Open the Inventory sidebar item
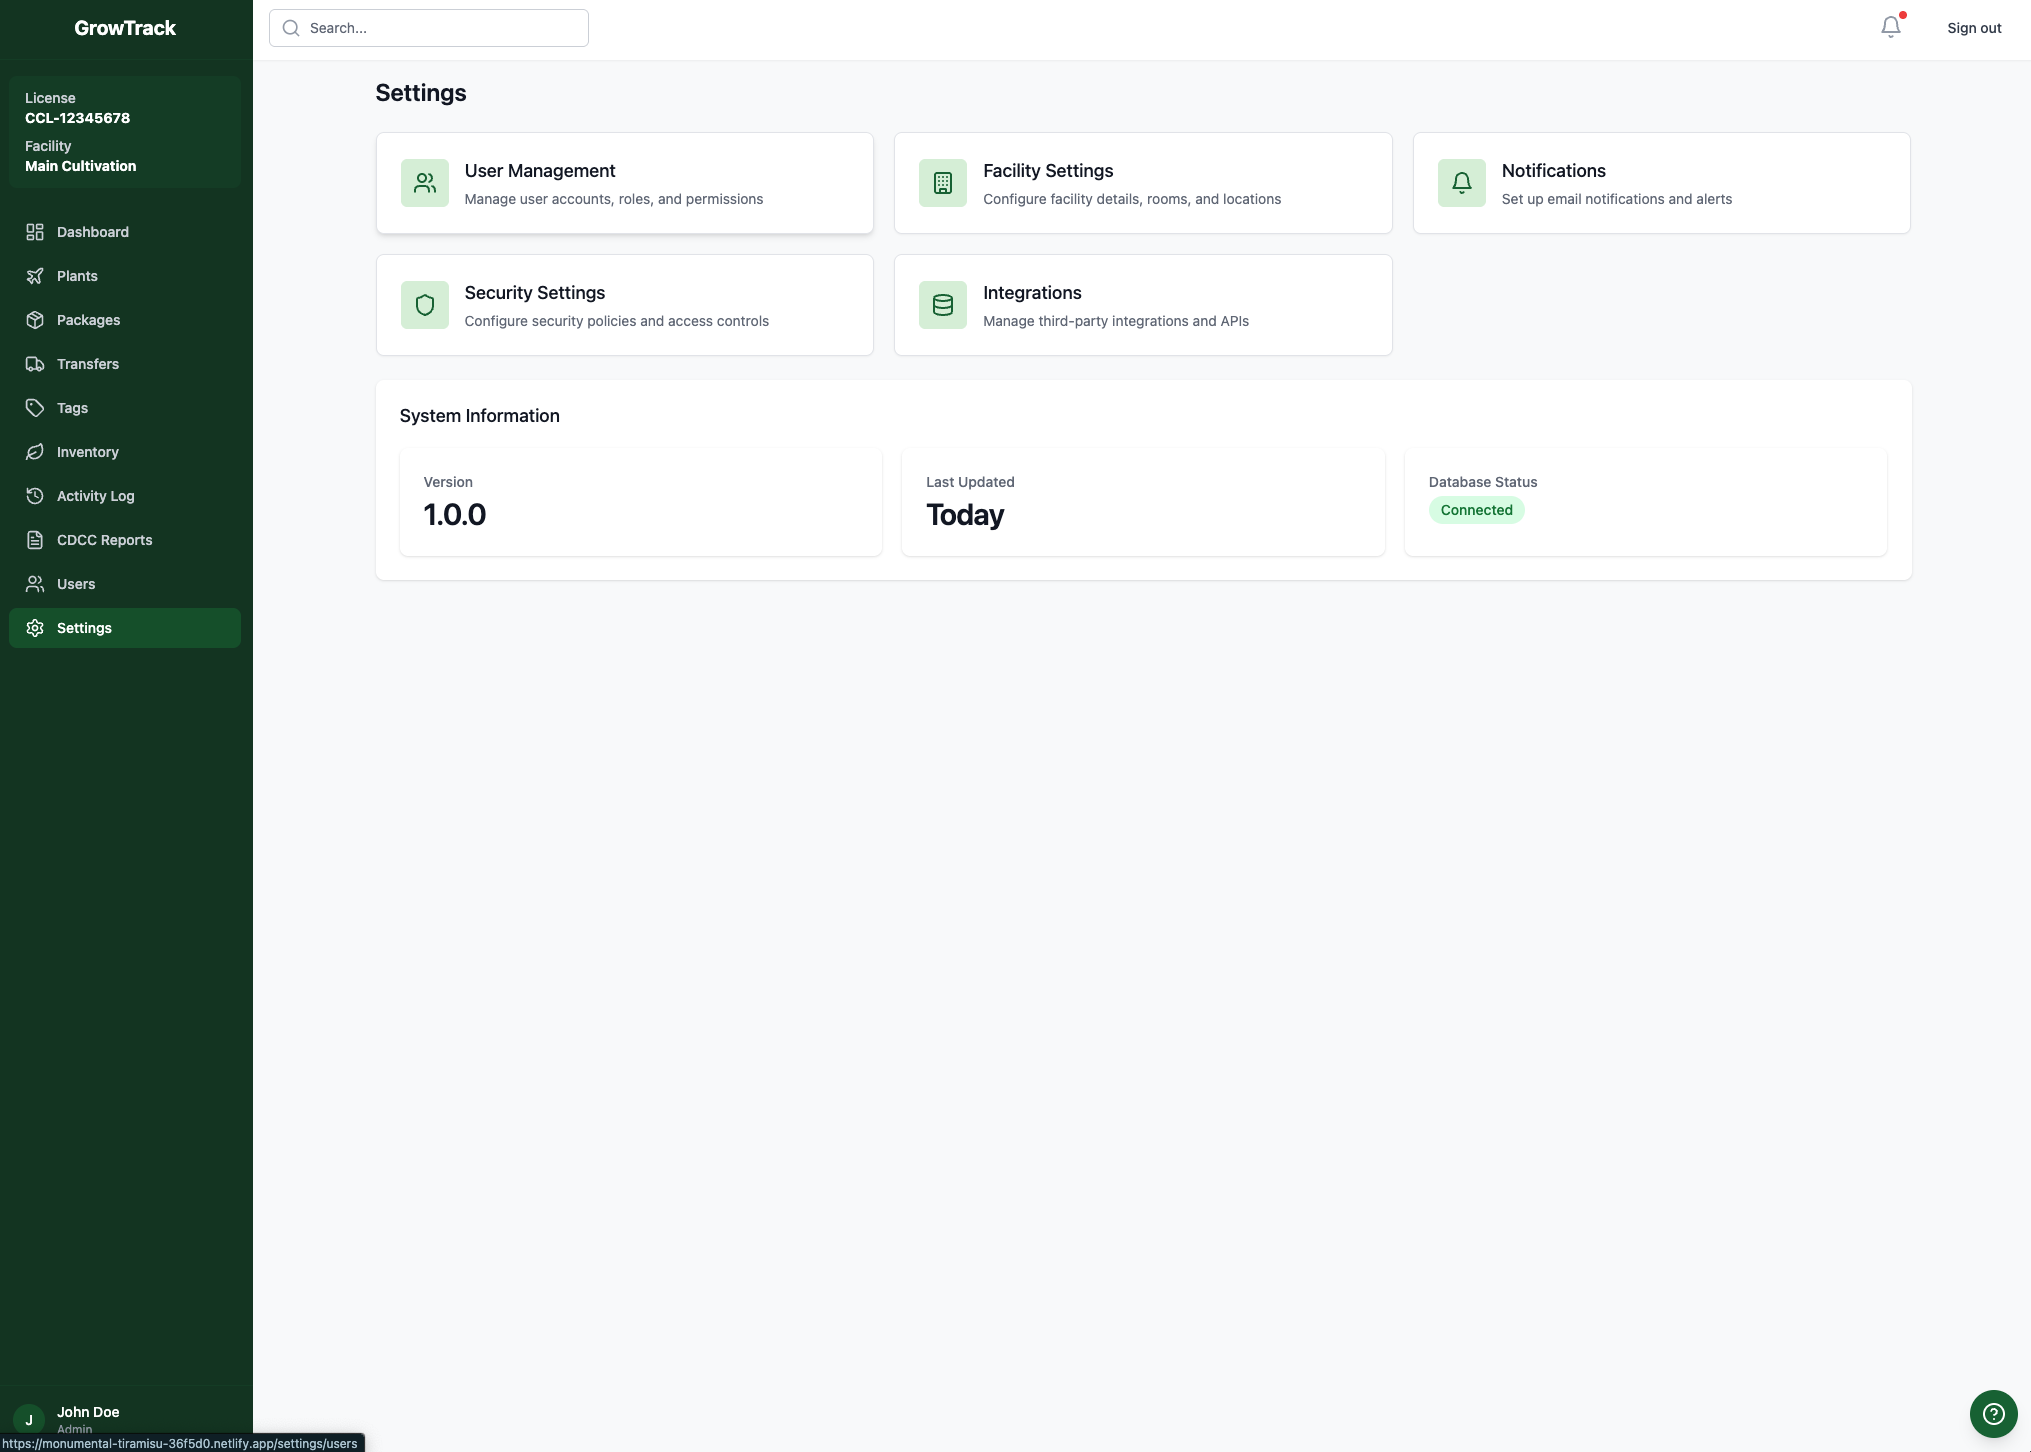Screen dimensions: 2031x1452 pos(87,452)
